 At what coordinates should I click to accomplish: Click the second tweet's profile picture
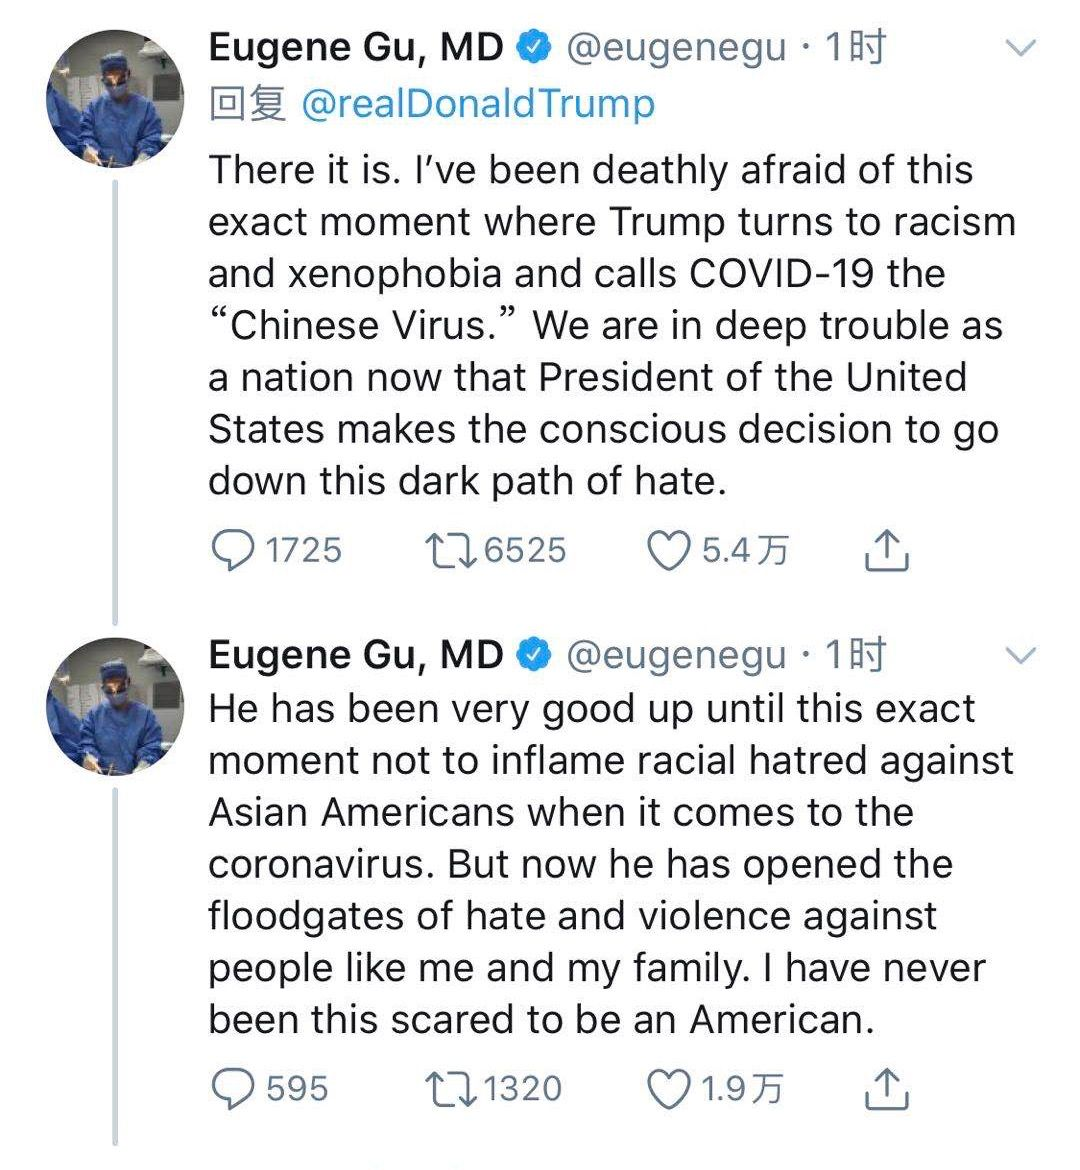pyautogui.click(x=116, y=707)
